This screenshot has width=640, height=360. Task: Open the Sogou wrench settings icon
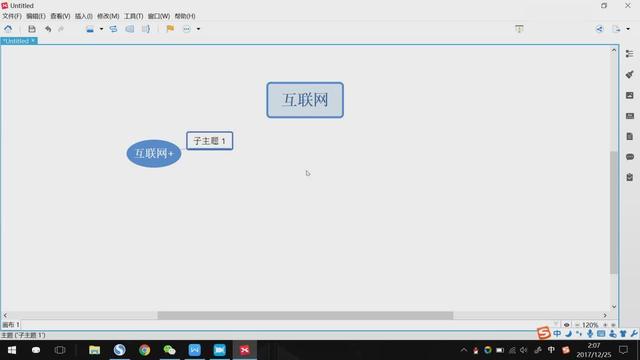click(x=634, y=334)
